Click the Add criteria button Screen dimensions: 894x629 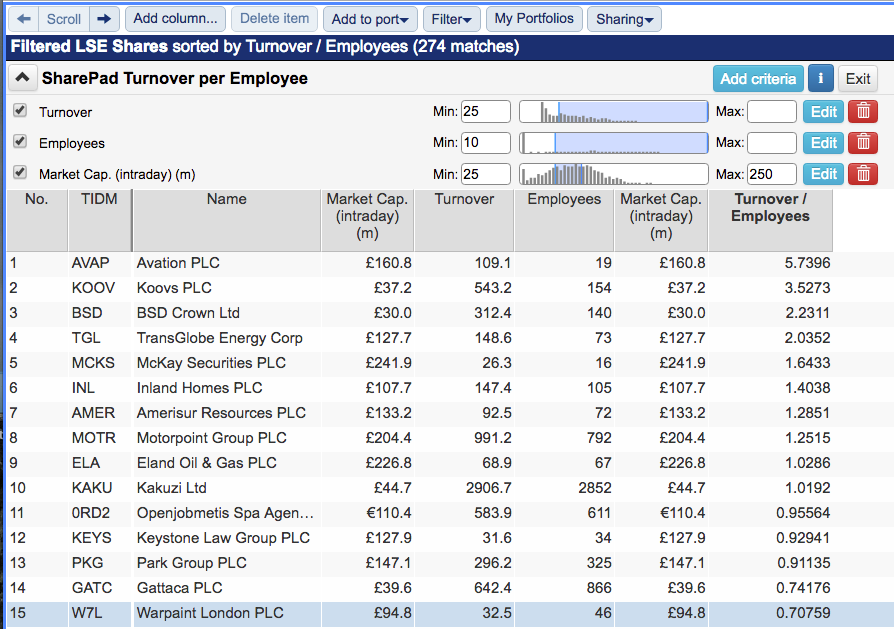point(758,79)
